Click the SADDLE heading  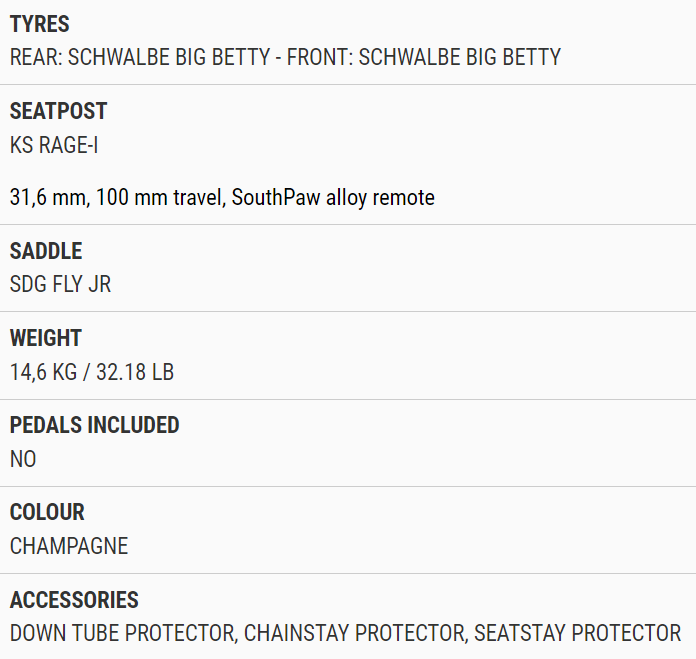pos(46,251)
